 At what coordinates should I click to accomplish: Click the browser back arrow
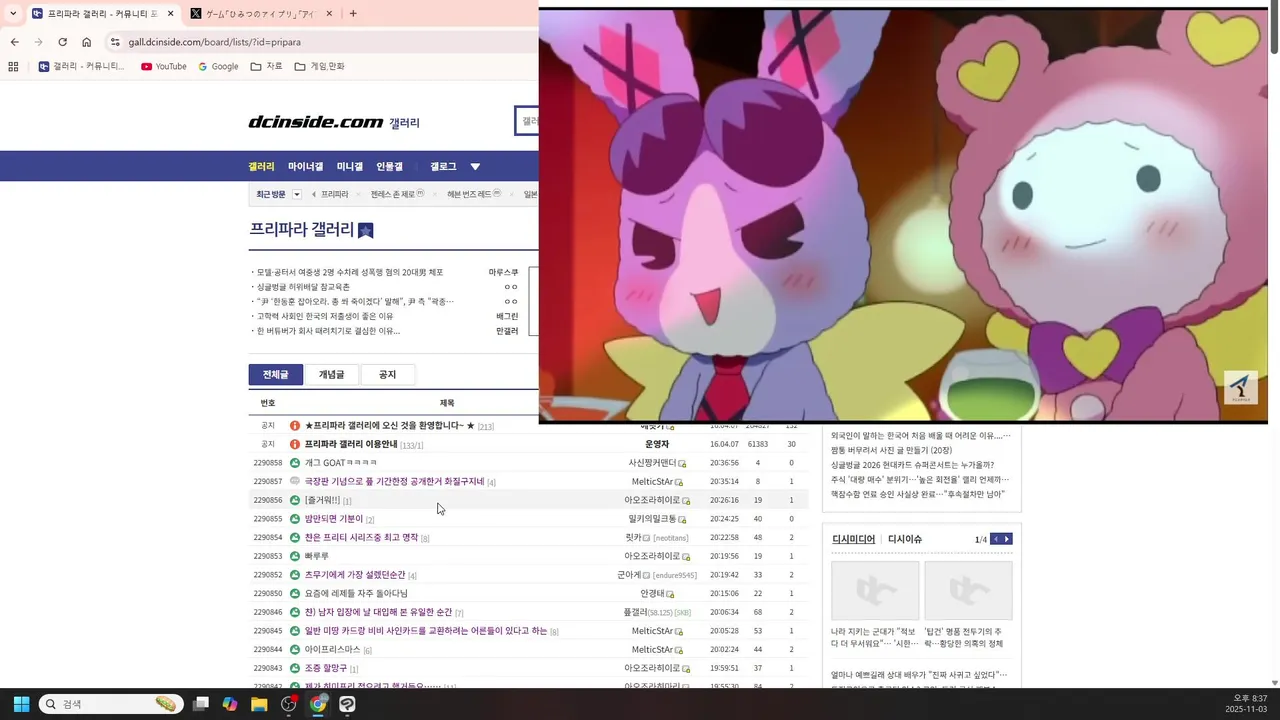tap(14, 42)
